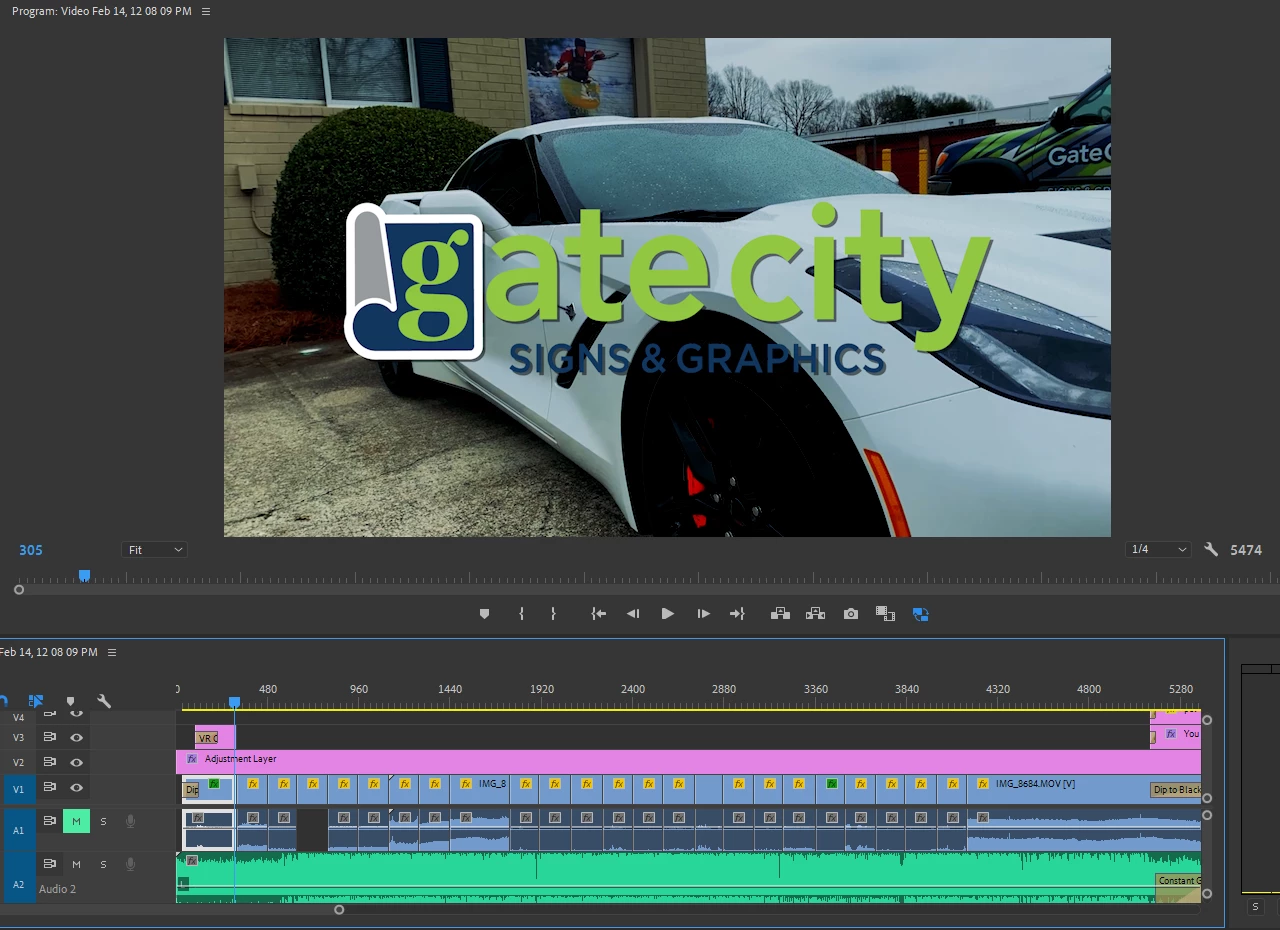Hide track V3 with its eye icon
Screen dimensions: 1280x930
click(76, 737)
